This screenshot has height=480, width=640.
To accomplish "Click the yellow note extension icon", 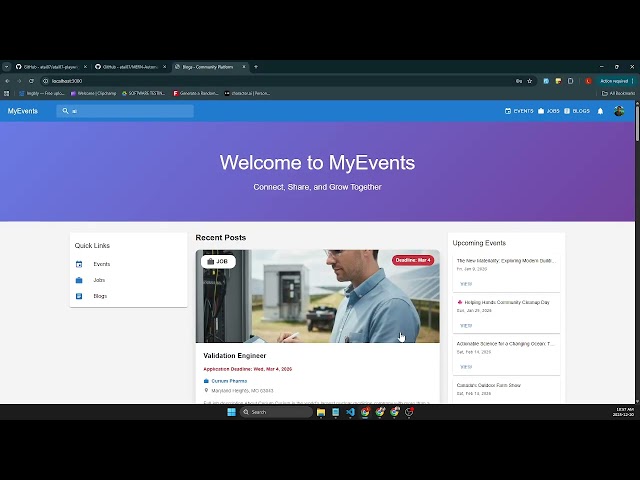I will tap(558, 81).
